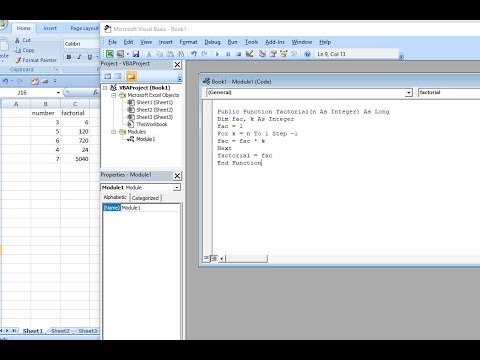The height and width of the screenshot is (360, 480).
Task: Open Excel Name Box dropdown showing J16
Action: point(58,92)
